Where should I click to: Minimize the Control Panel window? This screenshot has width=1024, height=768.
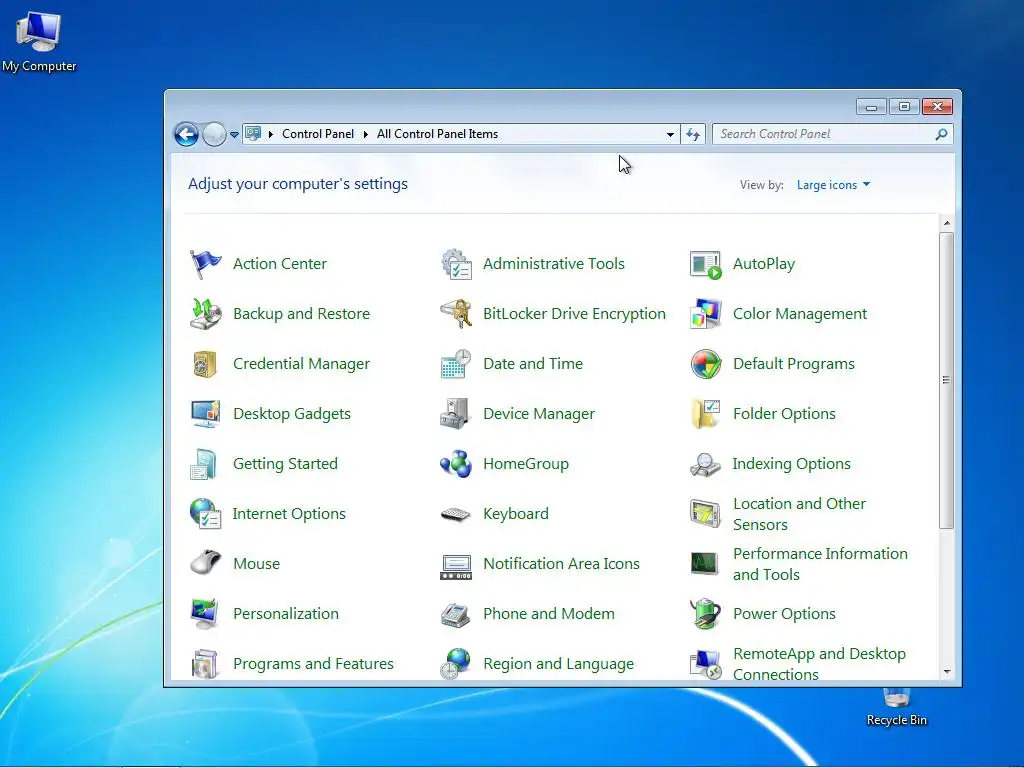871,106
